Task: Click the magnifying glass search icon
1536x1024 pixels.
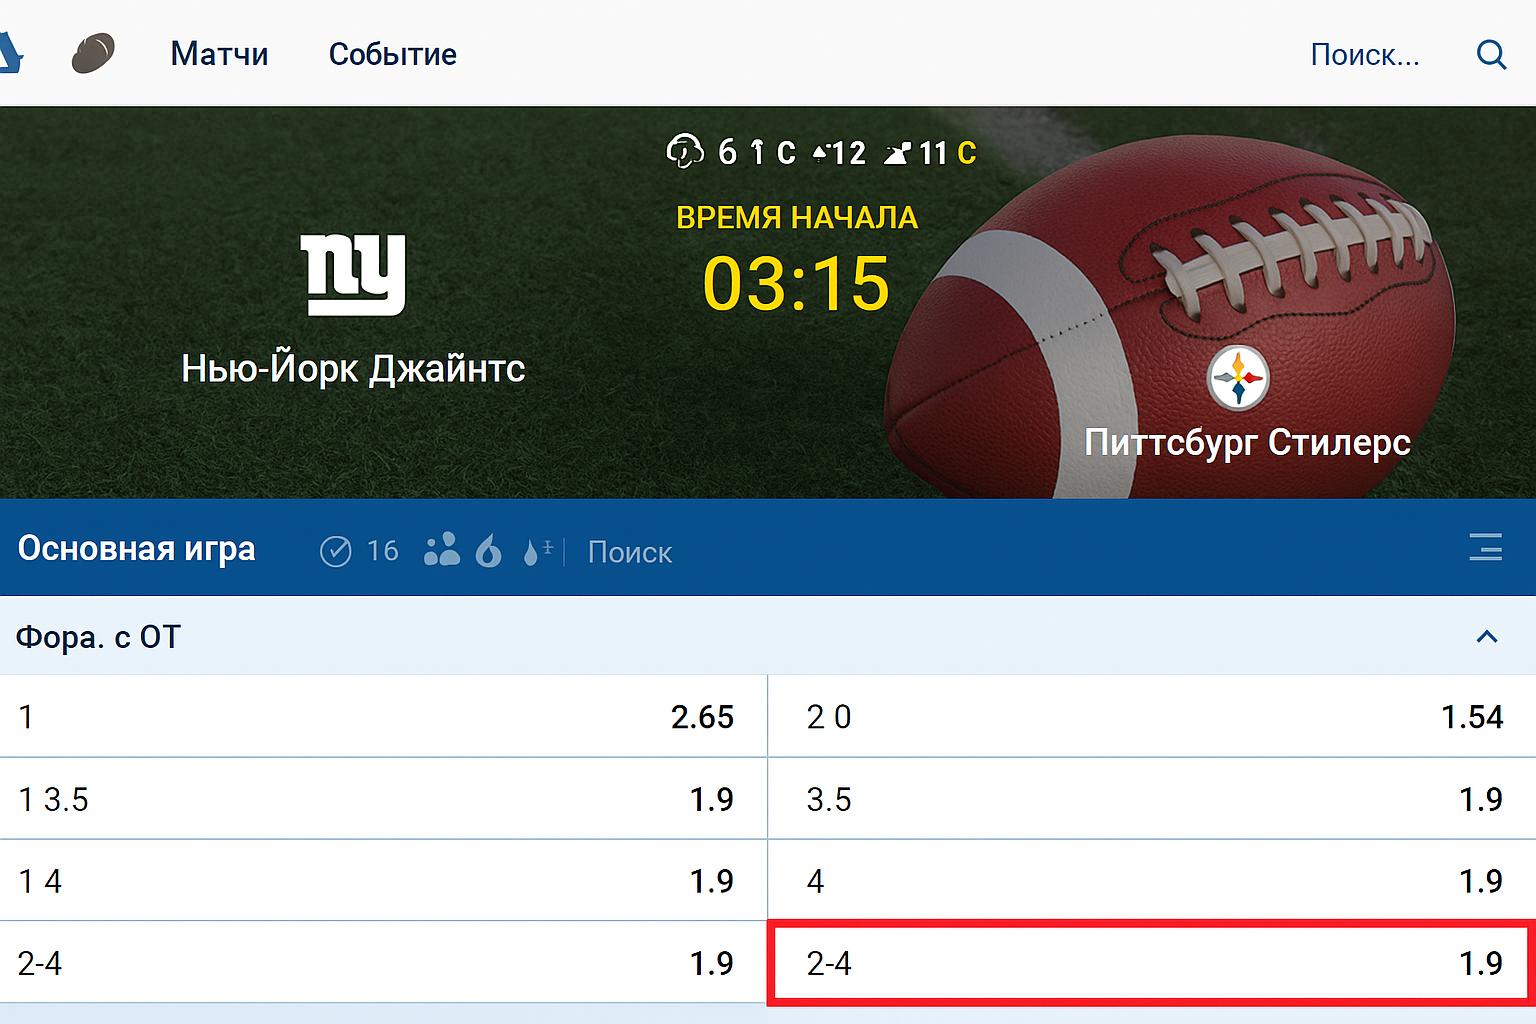Action: (x=1491, y=54)
